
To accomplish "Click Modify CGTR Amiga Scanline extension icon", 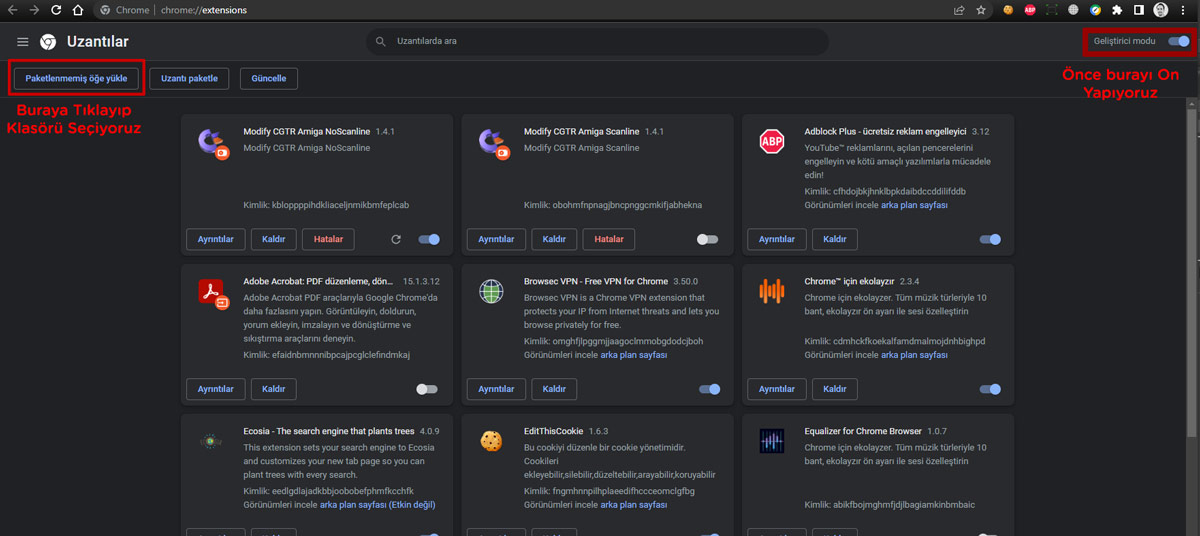I will pyautogui.click(x=494, y=142).
